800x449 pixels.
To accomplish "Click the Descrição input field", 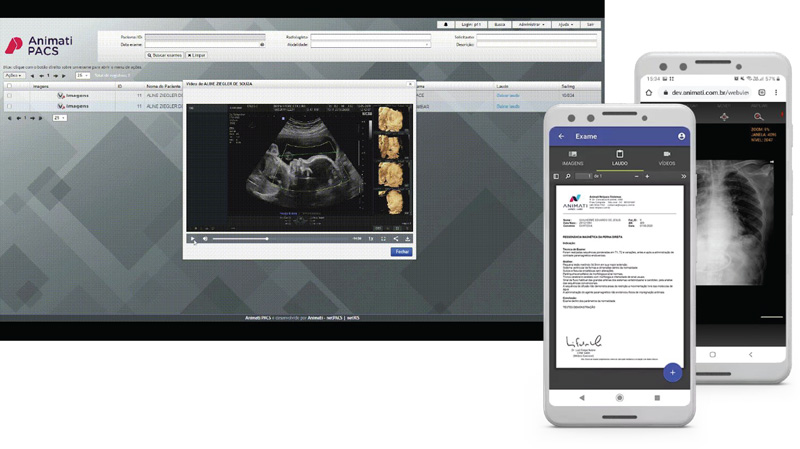I will [536, 44].
